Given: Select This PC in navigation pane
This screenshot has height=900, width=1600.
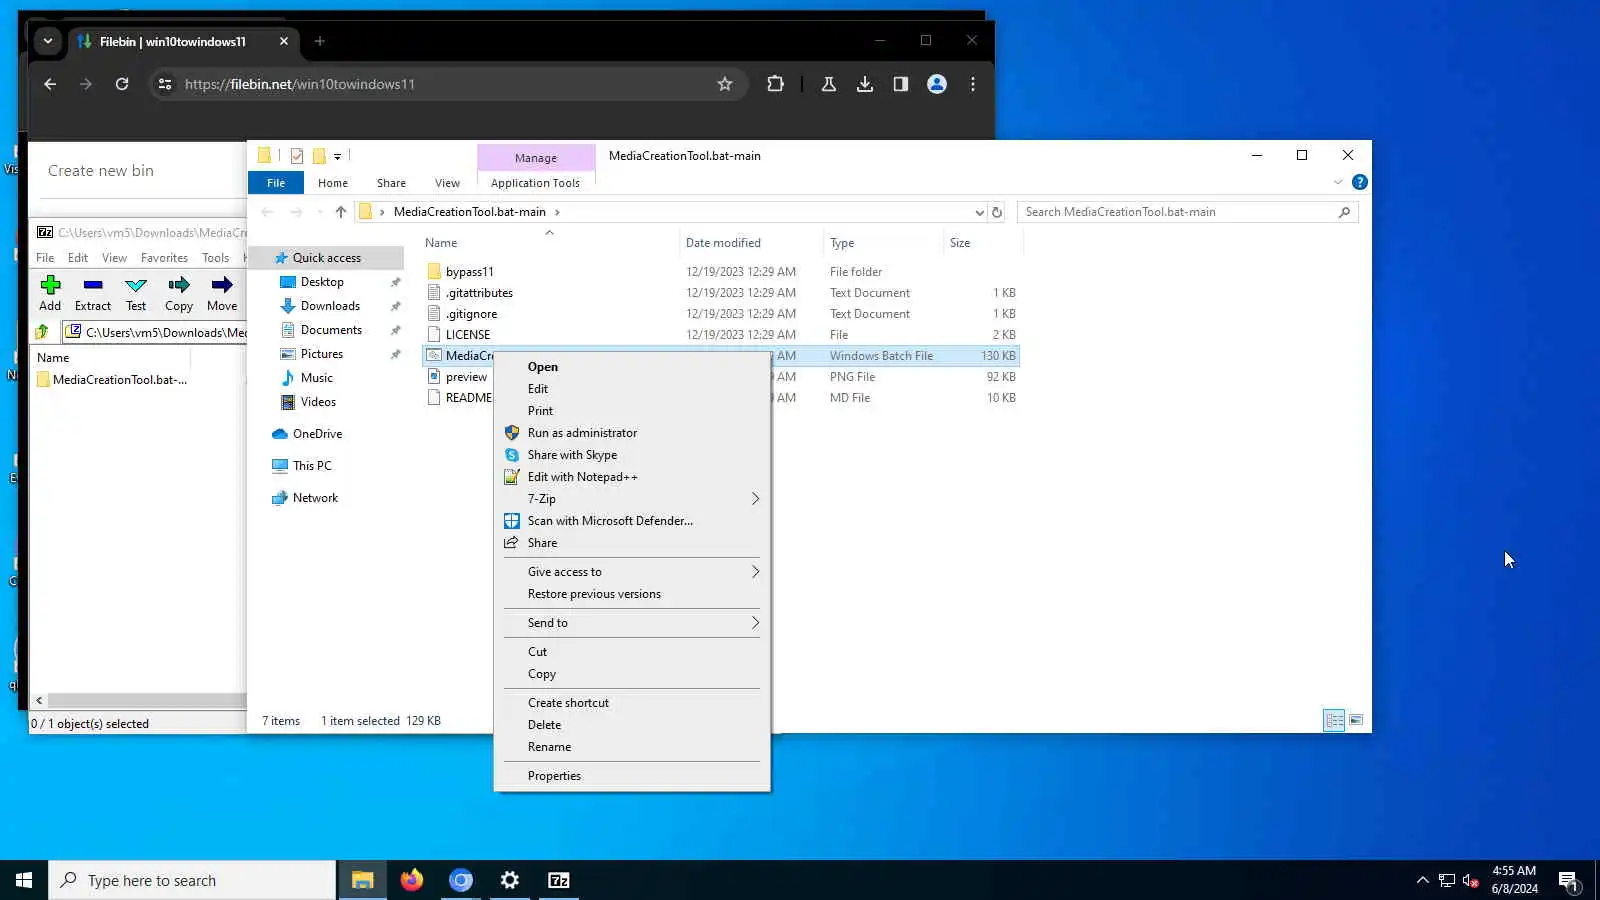Looking at the screenshot, I should [312, 466].
